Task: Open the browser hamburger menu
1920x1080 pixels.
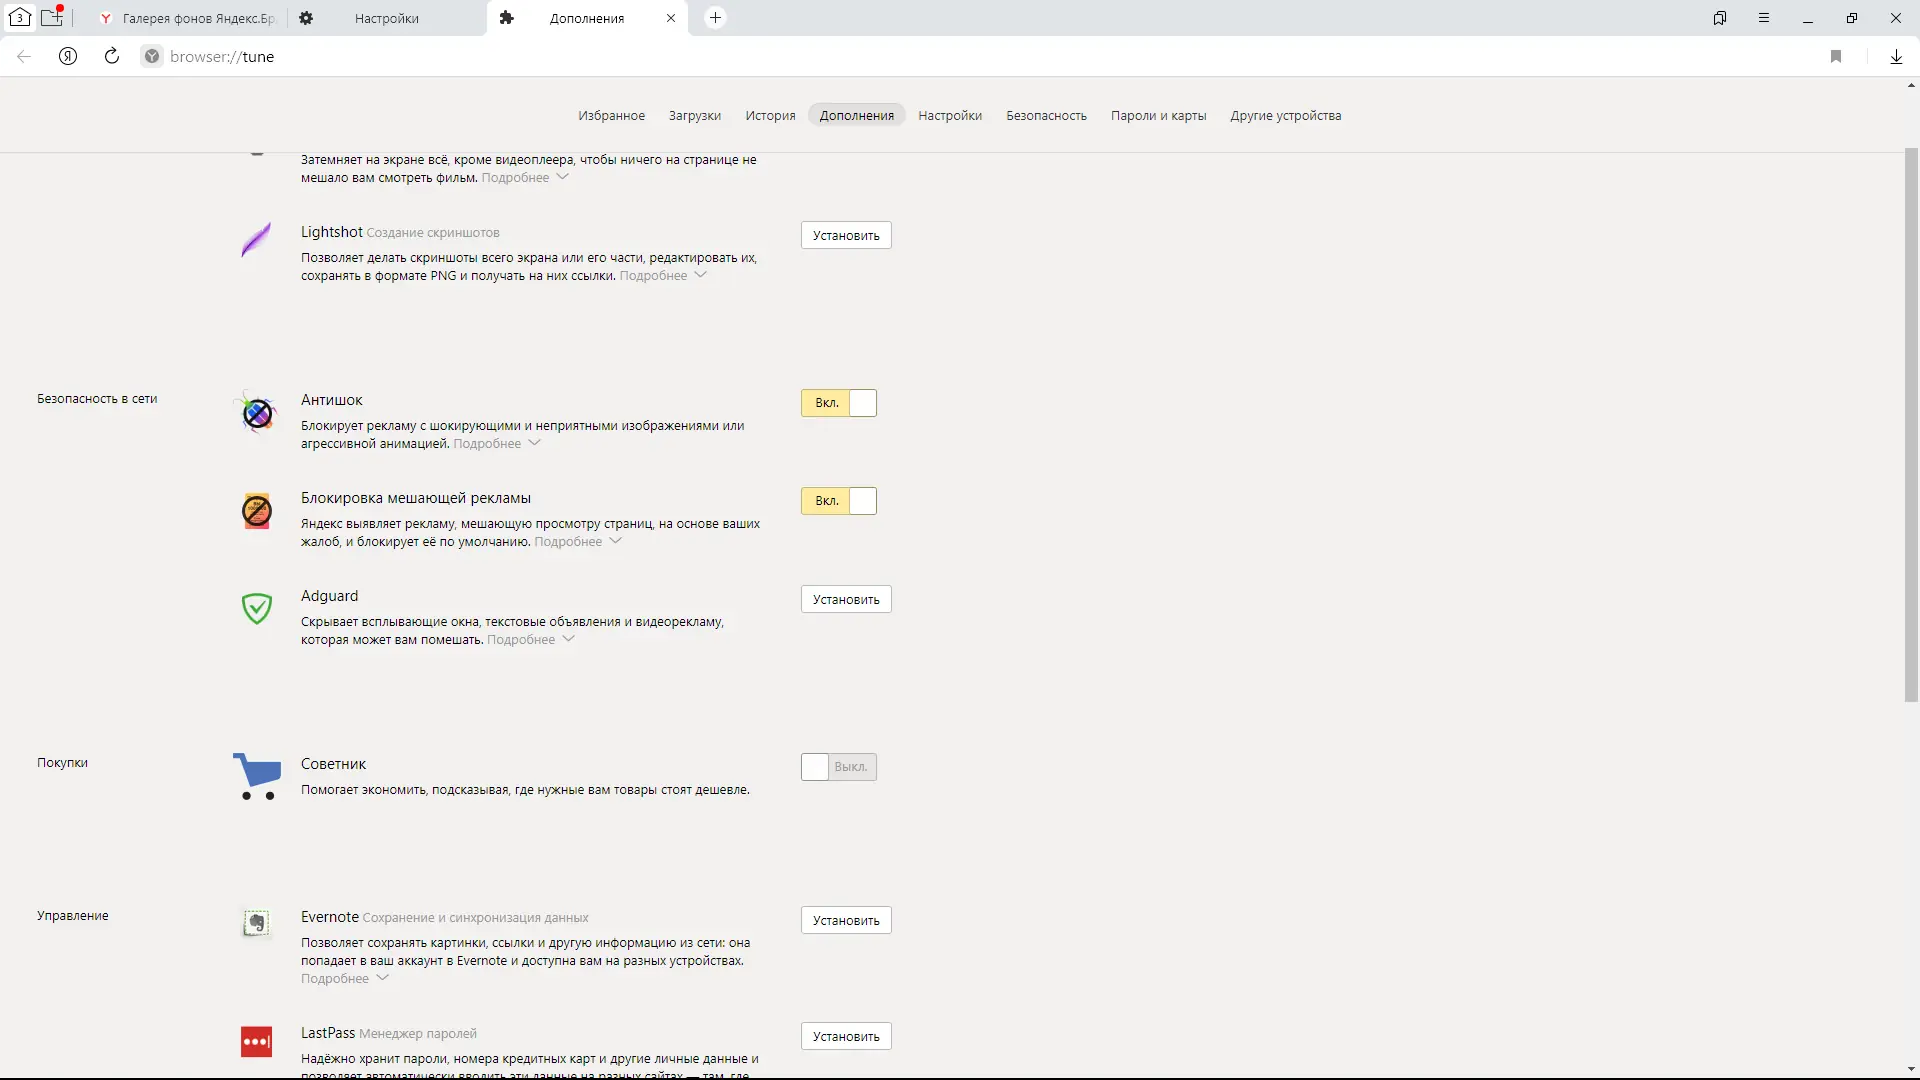Action: coord(1764,18)
